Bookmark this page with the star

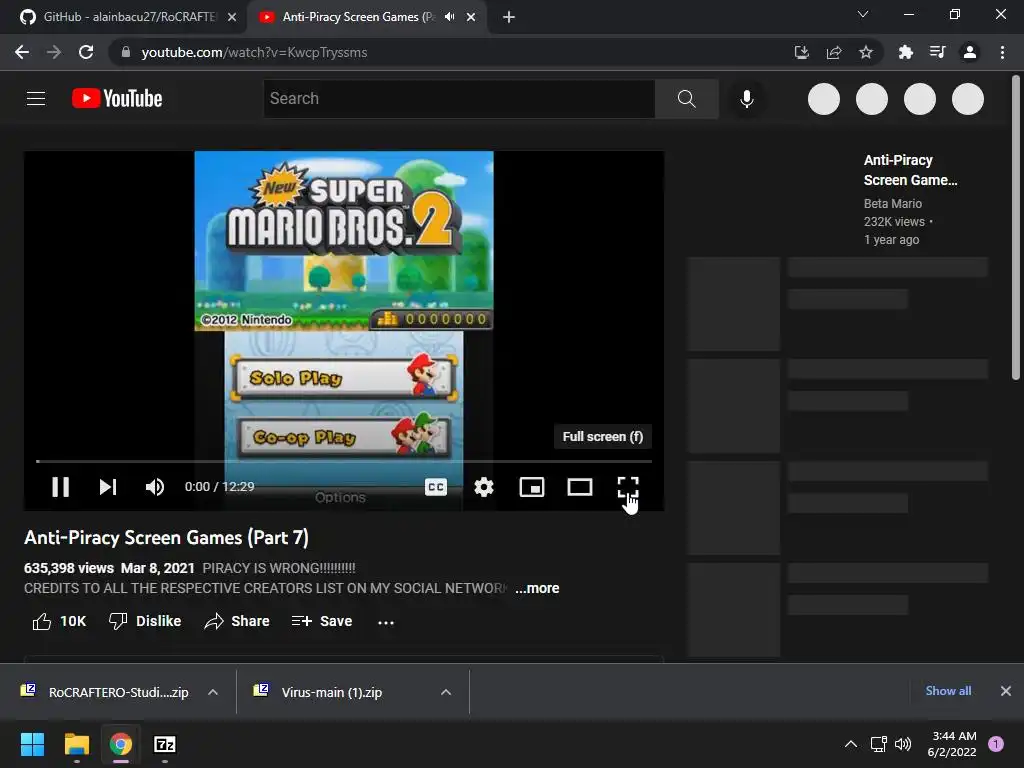pos(866,52)
